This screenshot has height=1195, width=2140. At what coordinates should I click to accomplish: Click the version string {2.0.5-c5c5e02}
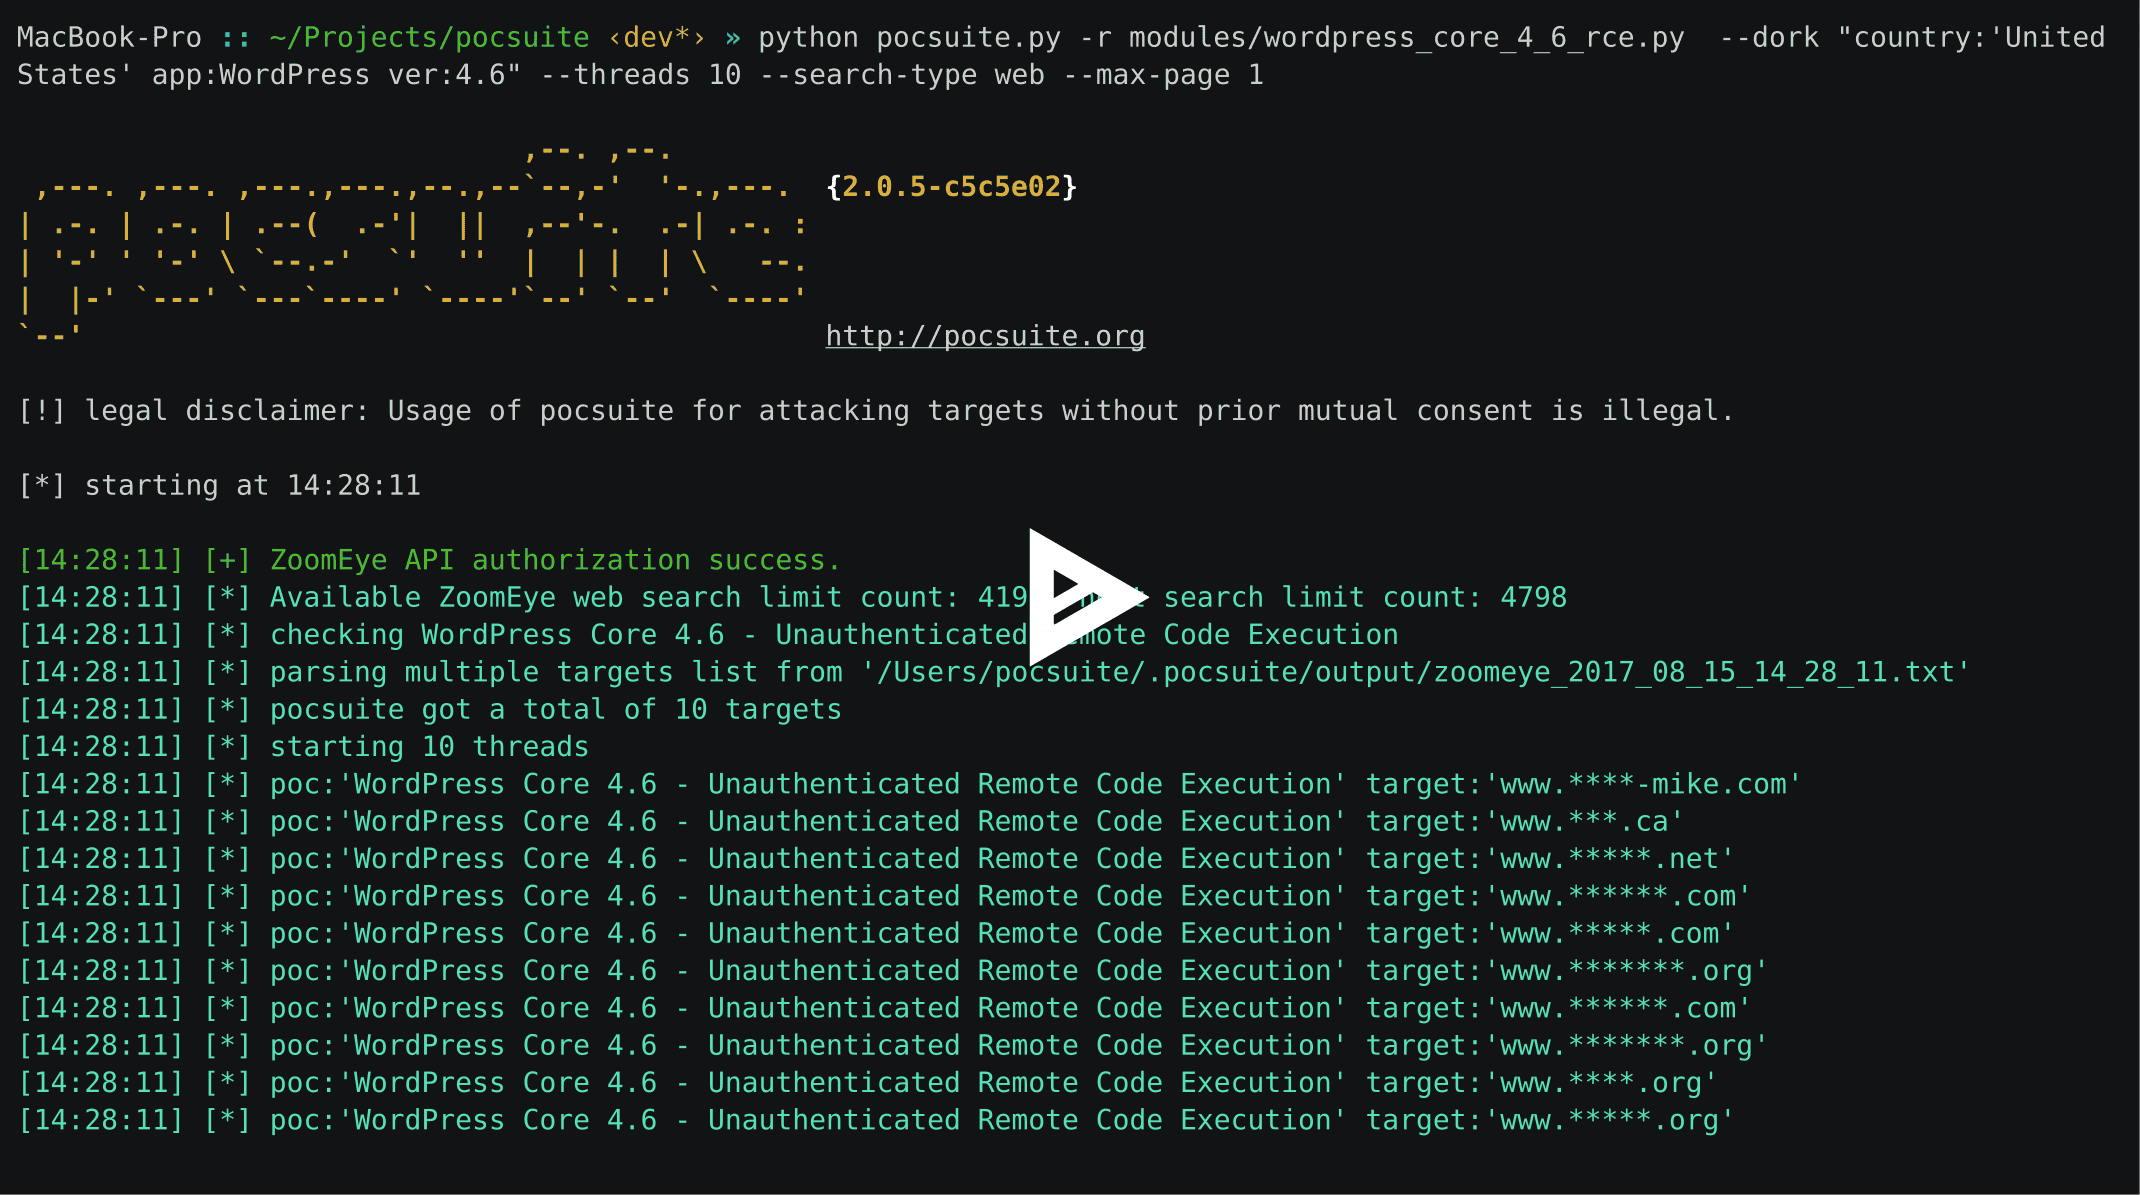click(x=952, y=187)
